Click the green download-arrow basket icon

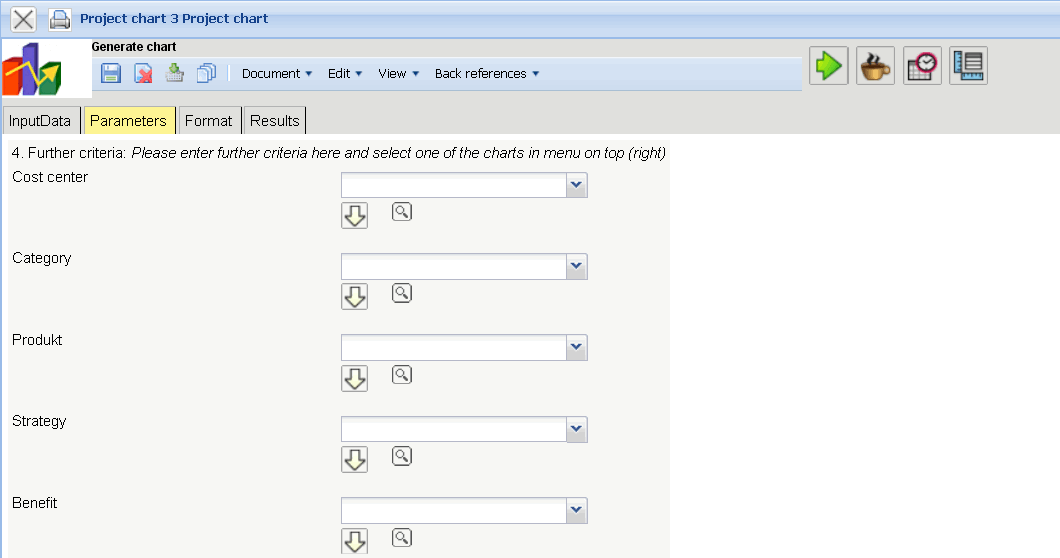point(175,72)
